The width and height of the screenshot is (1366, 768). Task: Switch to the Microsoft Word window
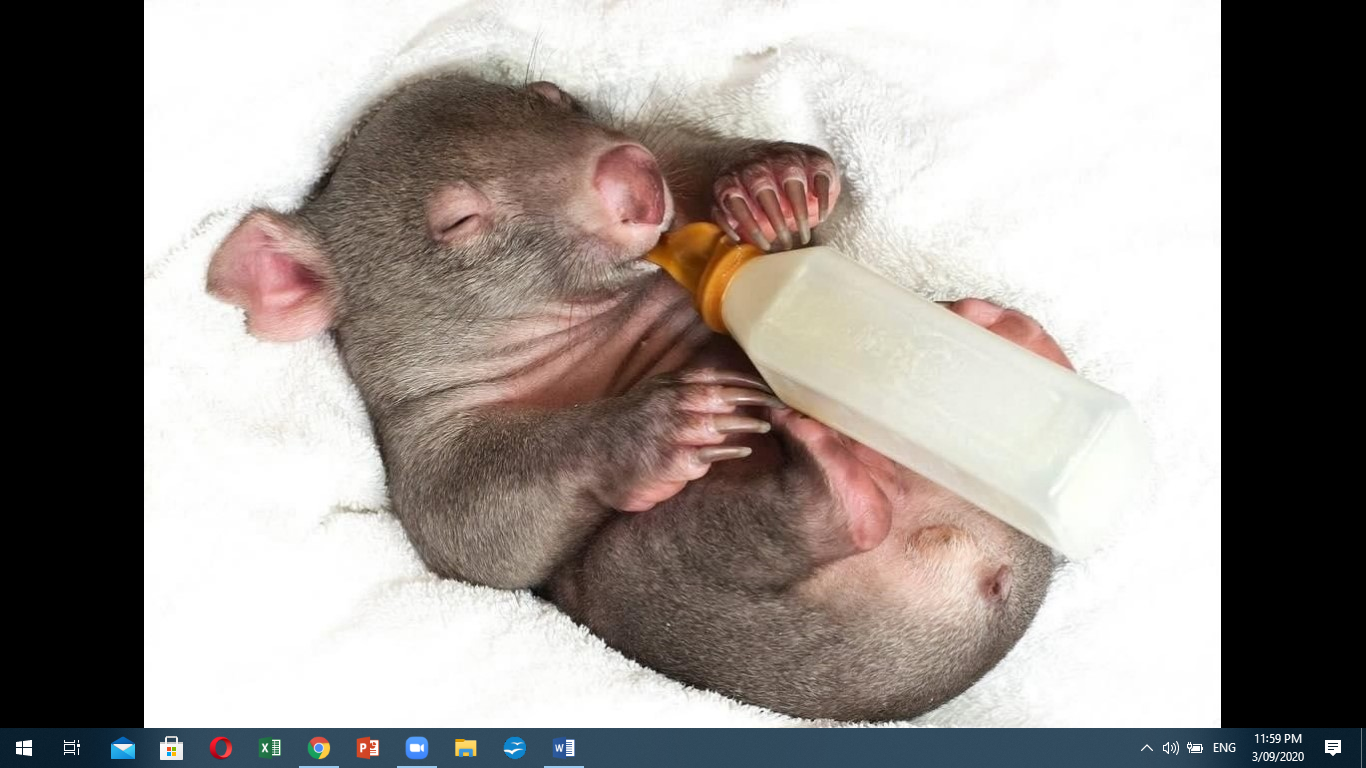[x=564, y=748]
